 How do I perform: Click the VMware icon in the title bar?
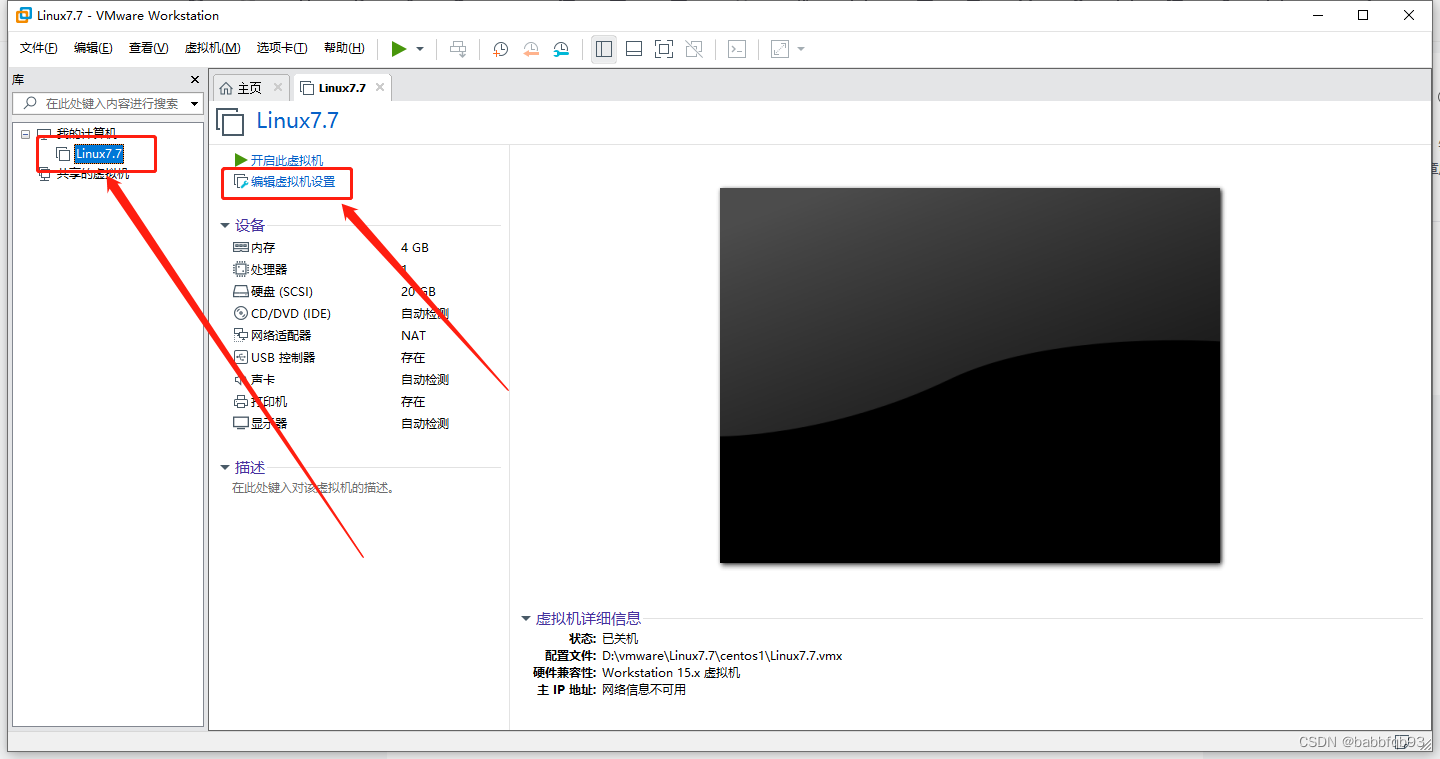24,15
